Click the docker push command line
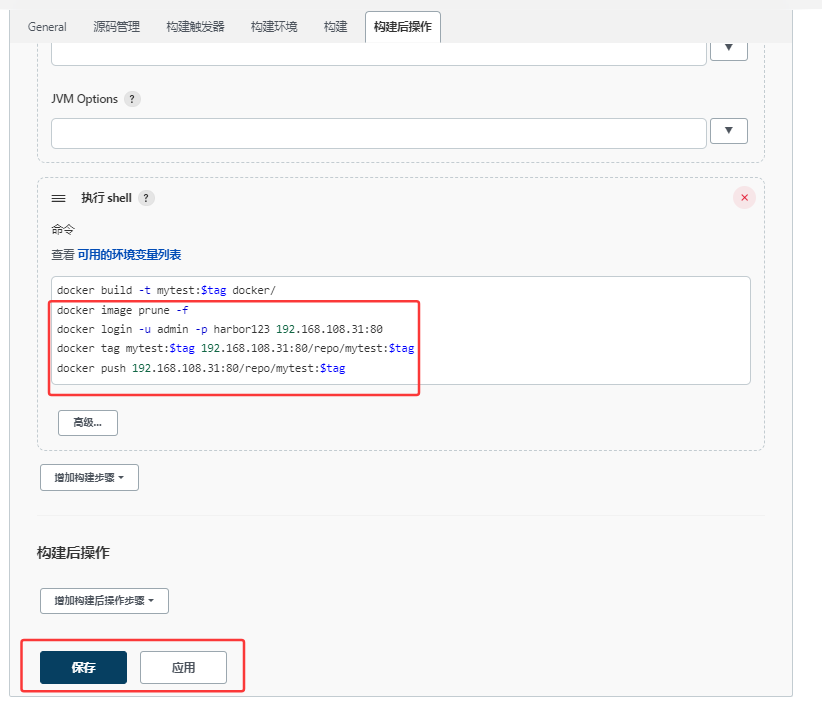Viewport: 822px width, 714px height. tap(201, 369)
